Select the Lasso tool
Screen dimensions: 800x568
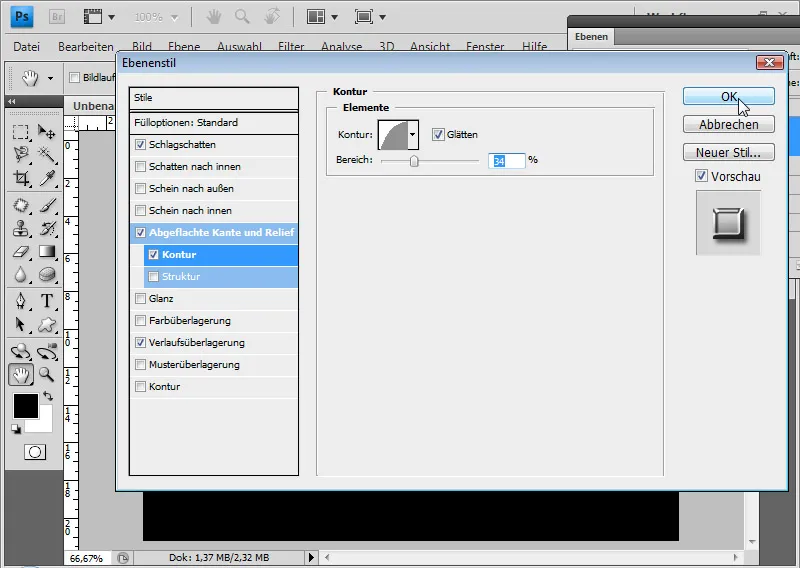pyautogui.click(x=20, y=154)
